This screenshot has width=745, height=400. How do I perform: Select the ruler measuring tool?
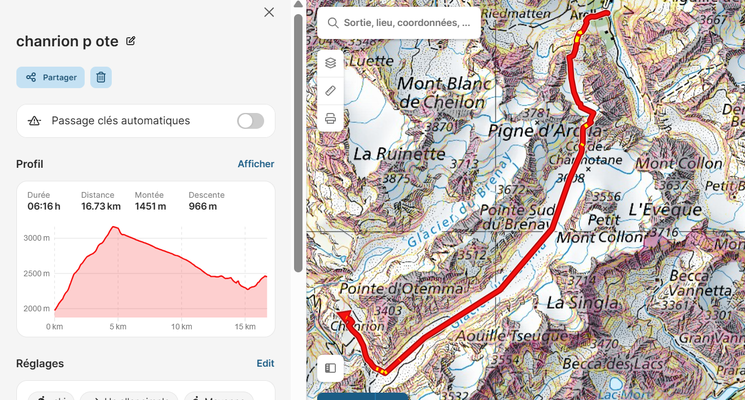click(330, 91)
